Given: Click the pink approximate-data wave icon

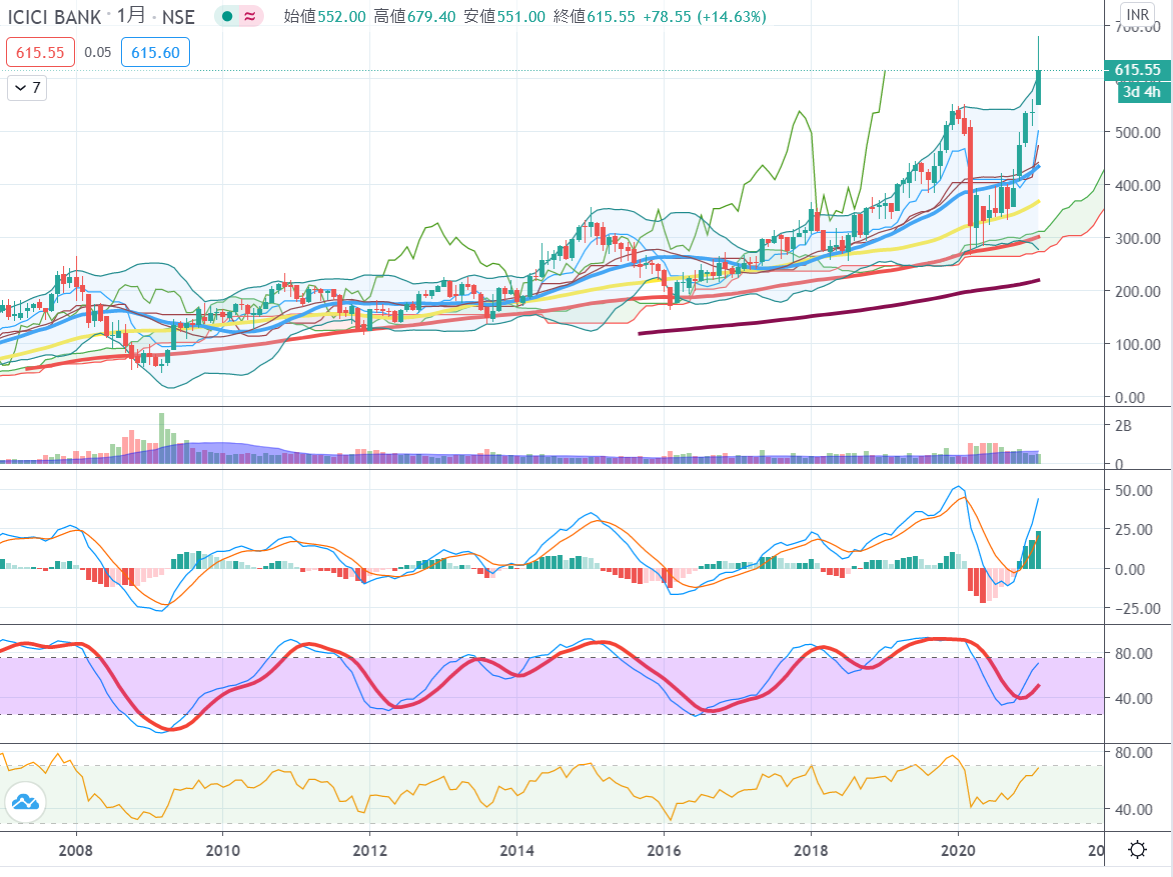Looking at the screenshot, I should click(x=250, y=16).
